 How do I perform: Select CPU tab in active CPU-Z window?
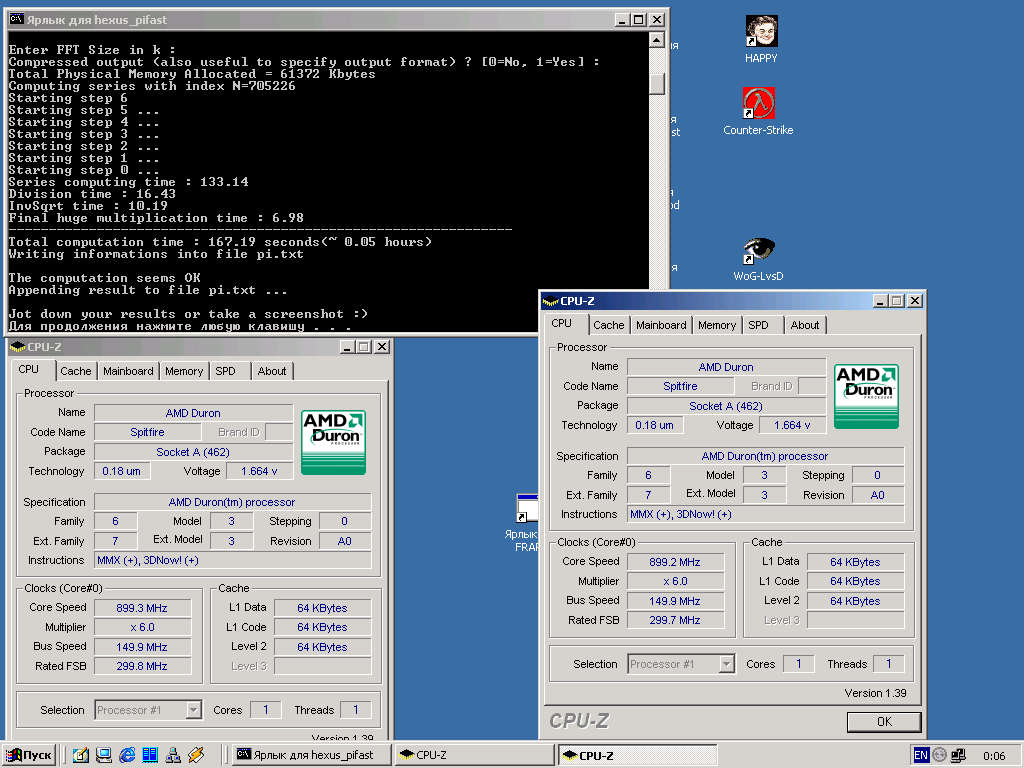(562, 323)
